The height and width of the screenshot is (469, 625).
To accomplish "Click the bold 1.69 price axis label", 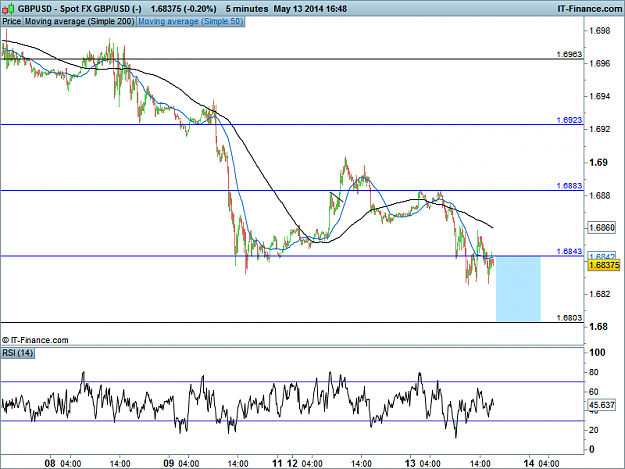I will (x=598, y=163).
